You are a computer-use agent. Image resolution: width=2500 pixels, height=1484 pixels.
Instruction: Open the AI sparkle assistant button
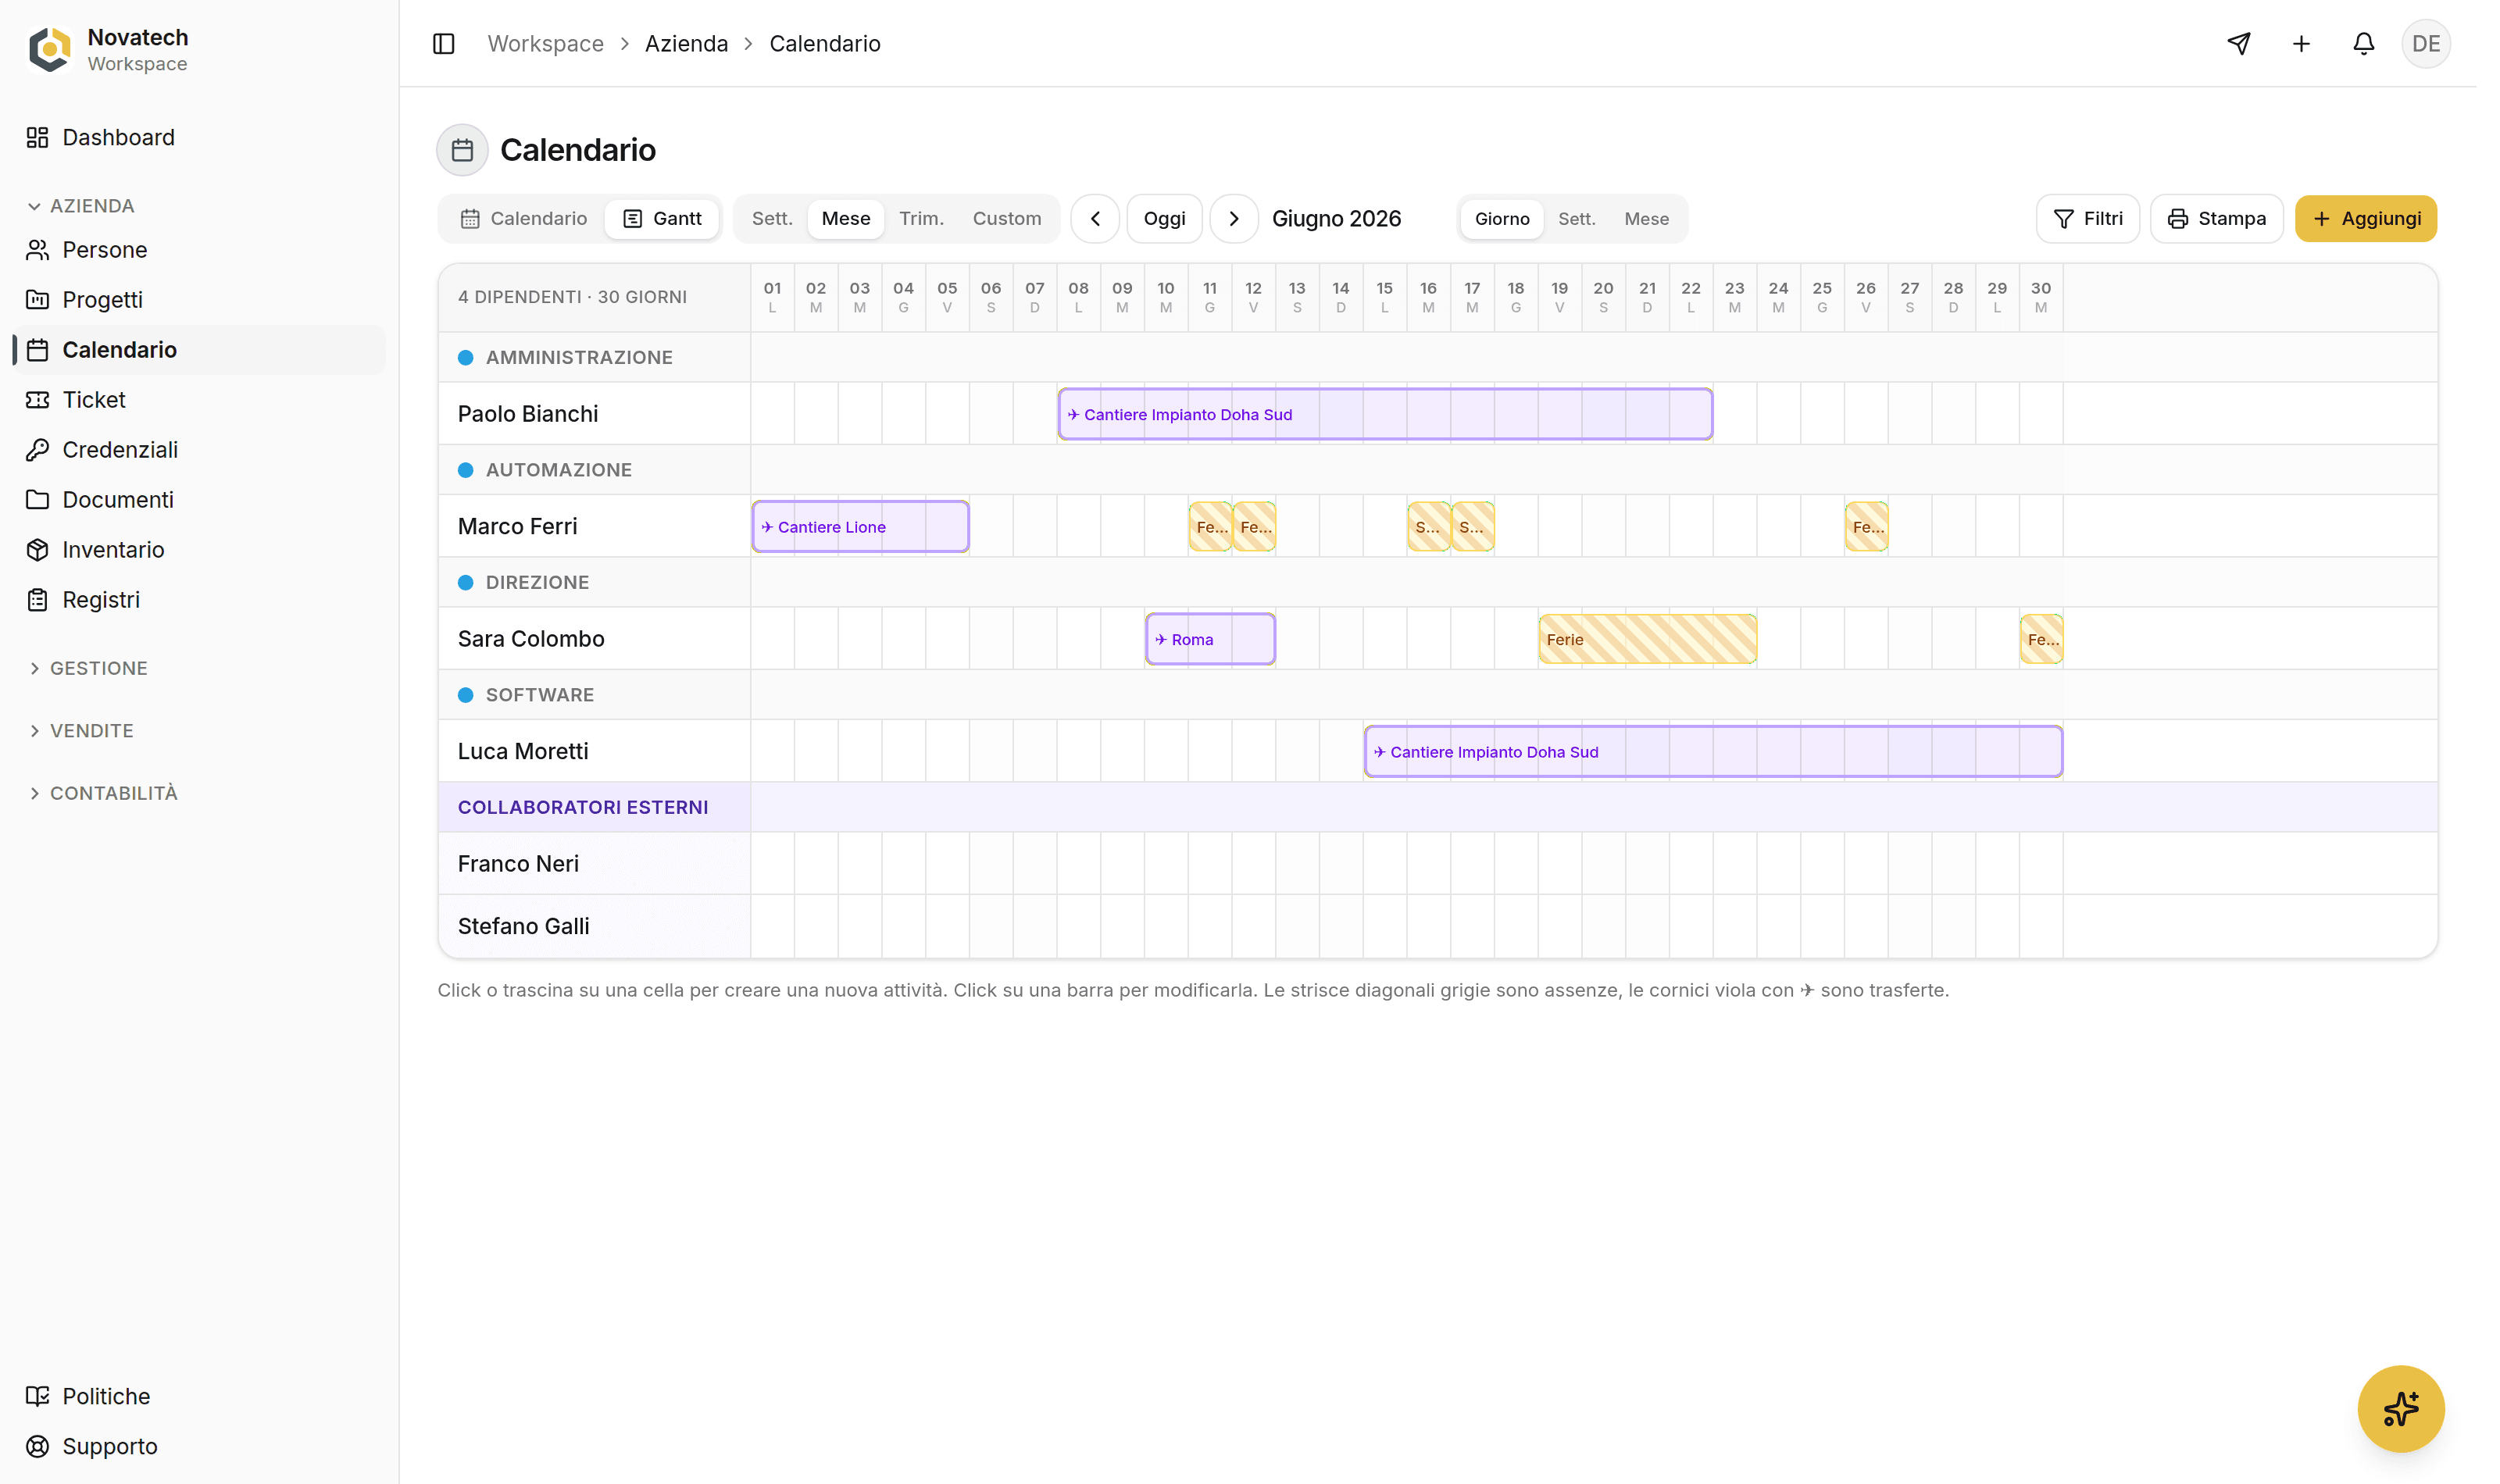click(2400, 1408)
